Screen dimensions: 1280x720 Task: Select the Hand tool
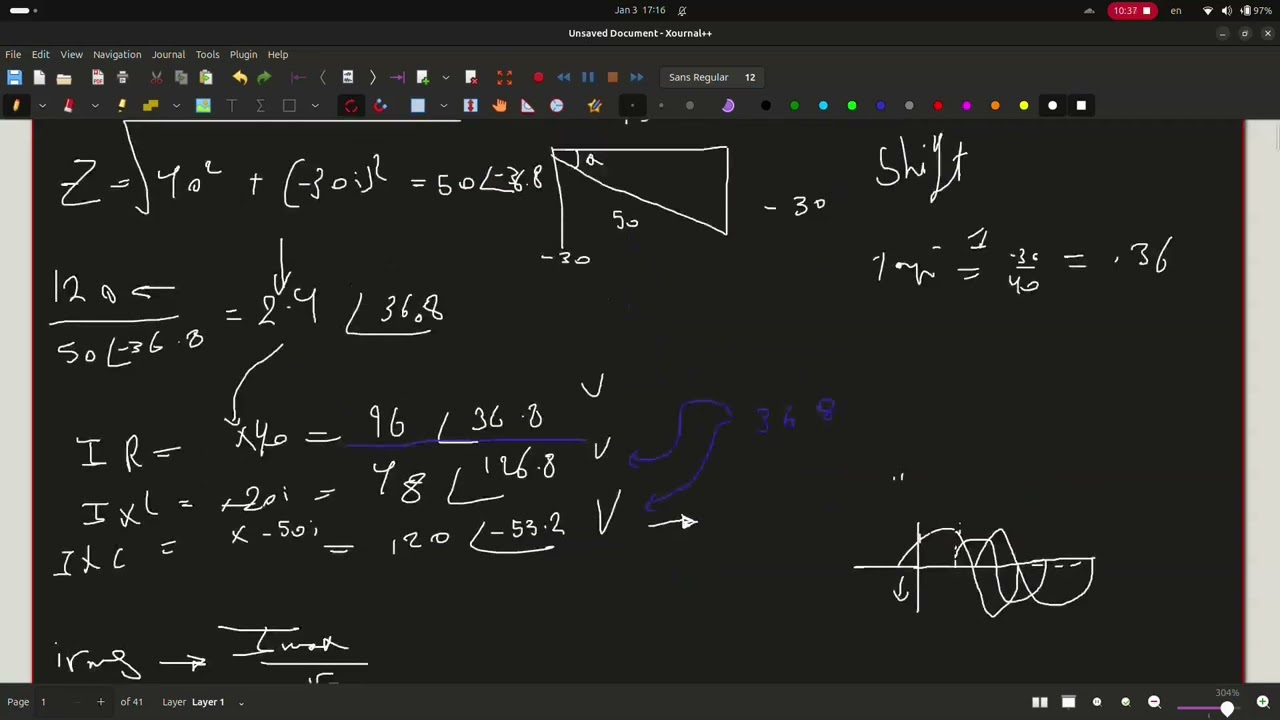[x=499, y=105]
